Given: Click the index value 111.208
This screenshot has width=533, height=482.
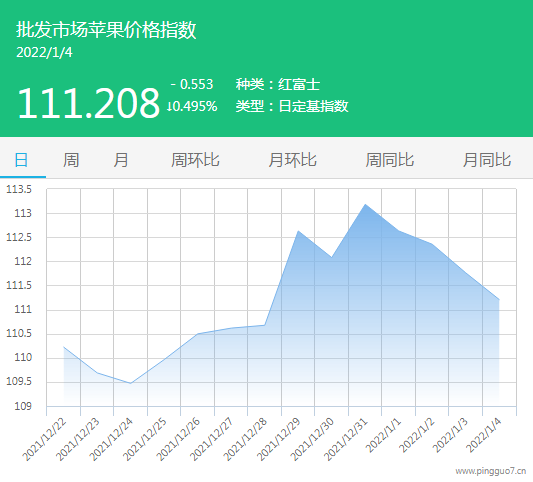Looking at the screenshot, I should pos(88,103).
